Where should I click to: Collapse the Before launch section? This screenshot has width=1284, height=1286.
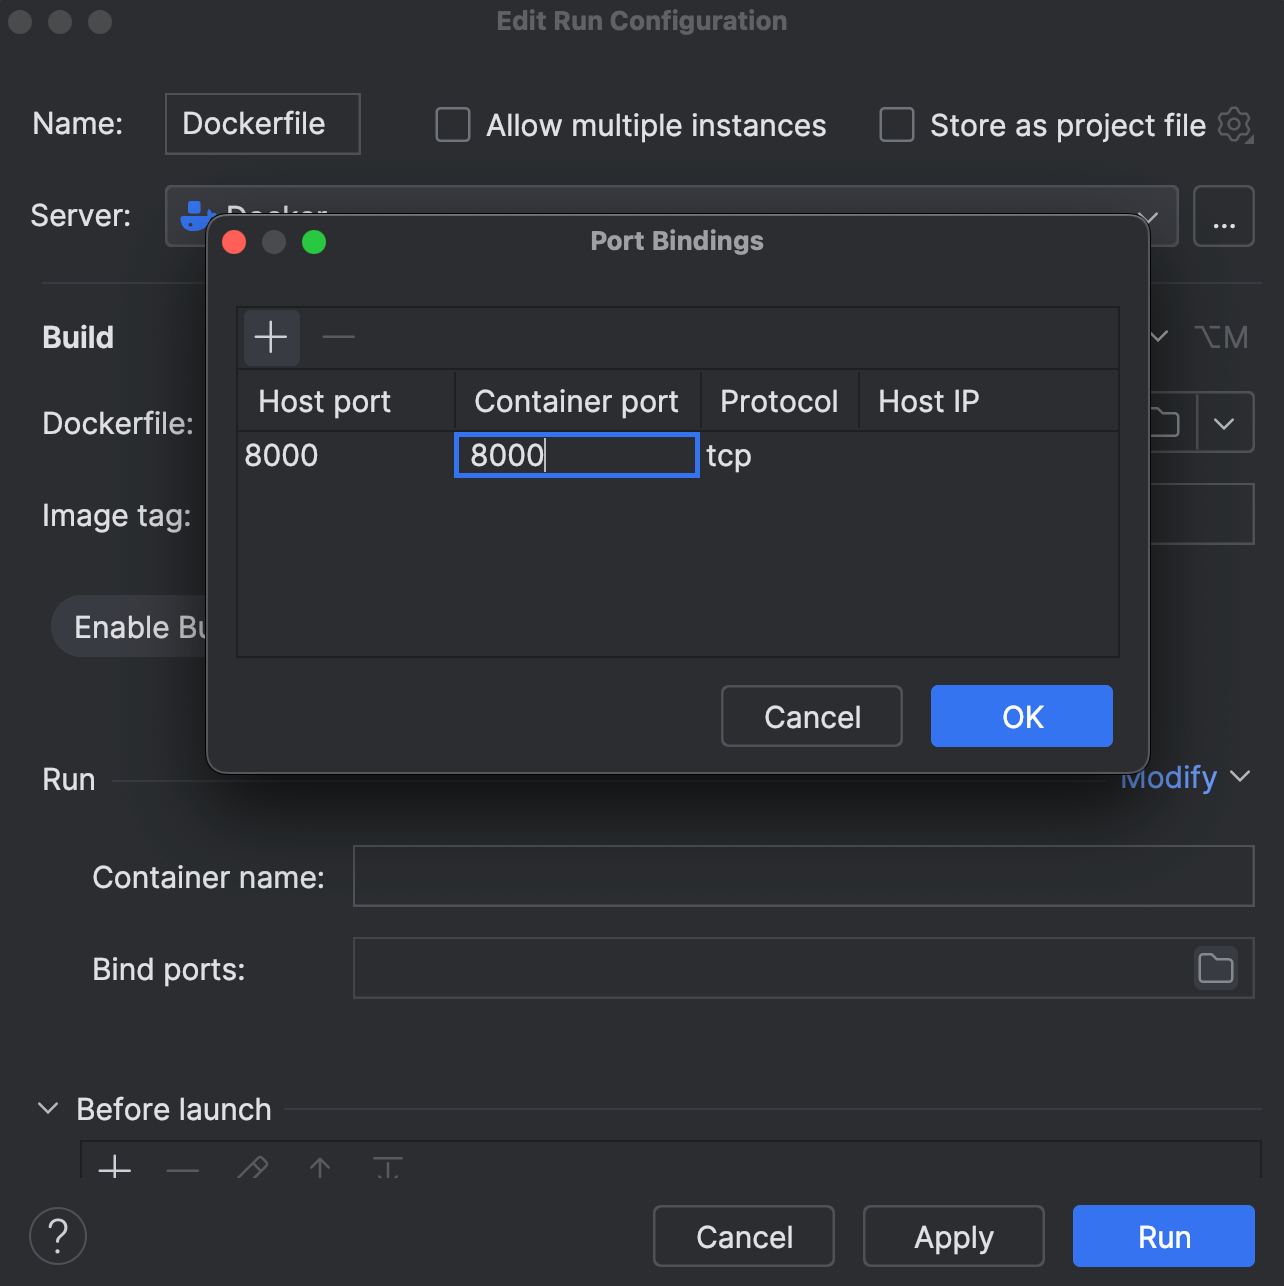[x=48, y=1109]
